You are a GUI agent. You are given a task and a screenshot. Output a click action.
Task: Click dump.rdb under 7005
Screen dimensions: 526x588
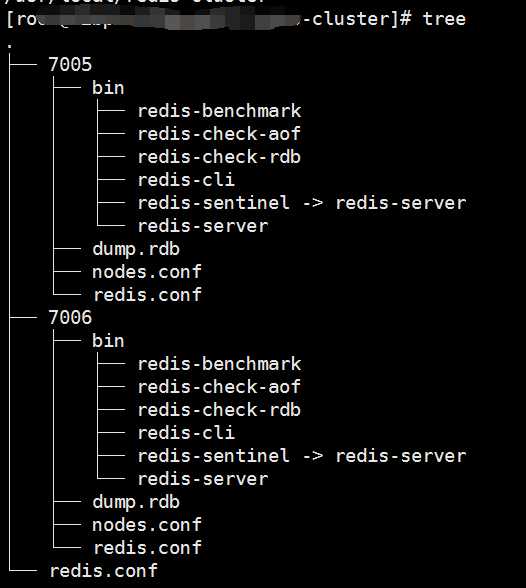[136, 250]
